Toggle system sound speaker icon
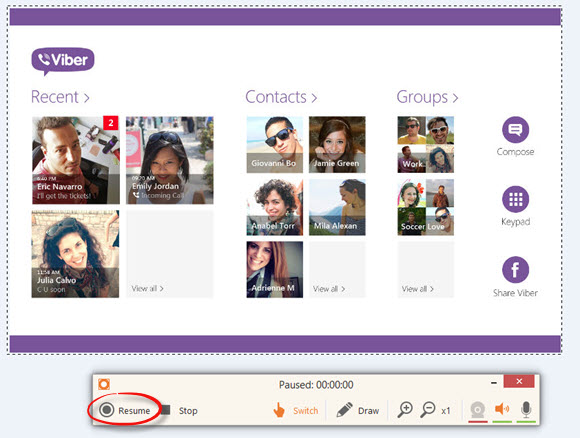This screenshot has width=580, height=438. coord(502,410)
